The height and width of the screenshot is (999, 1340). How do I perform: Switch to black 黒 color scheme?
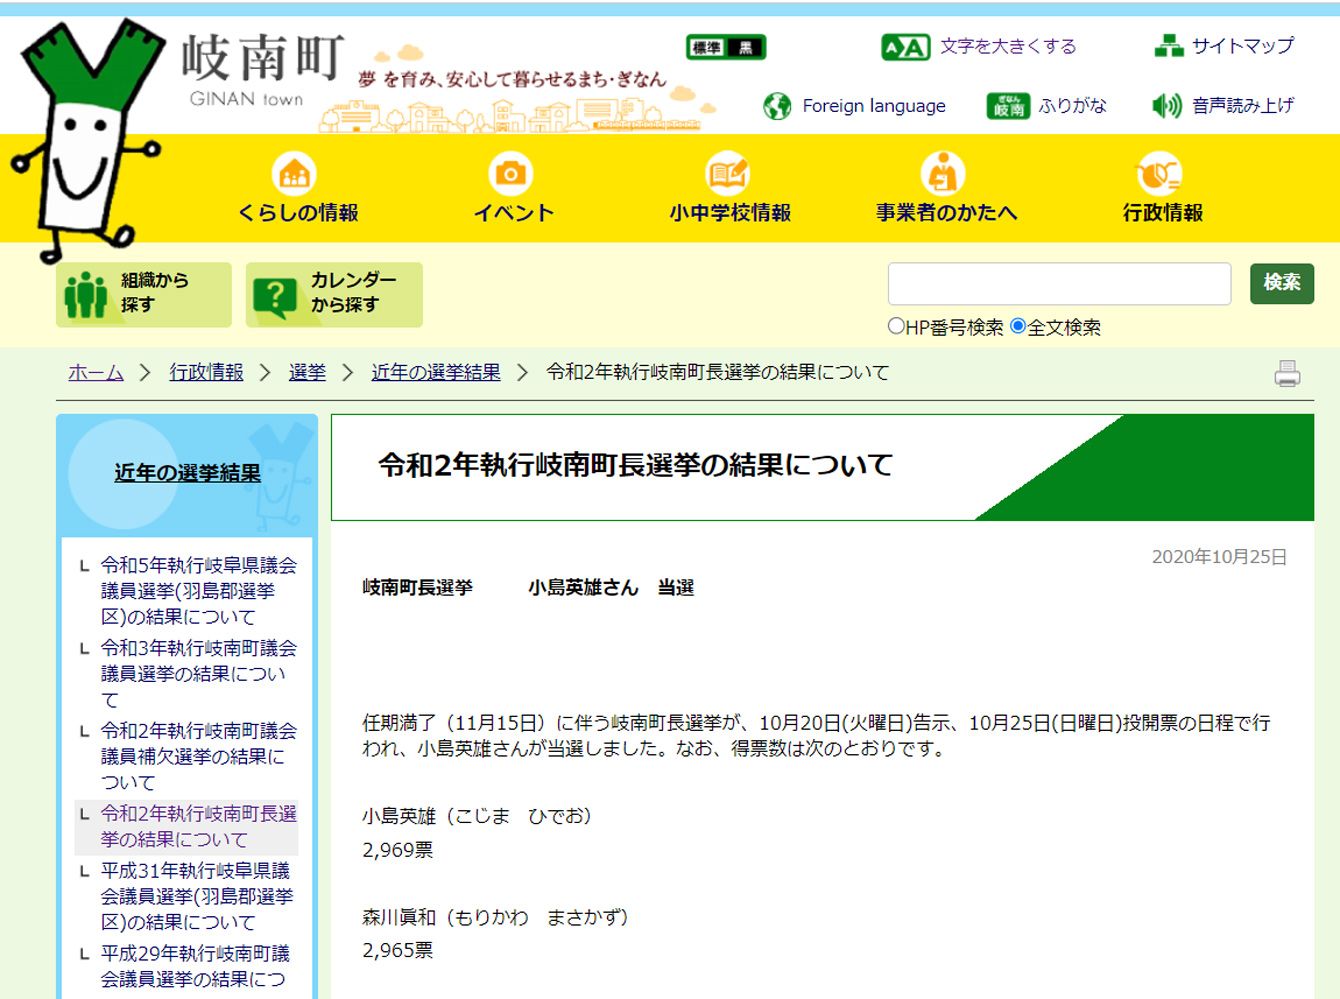click(745, 47)
